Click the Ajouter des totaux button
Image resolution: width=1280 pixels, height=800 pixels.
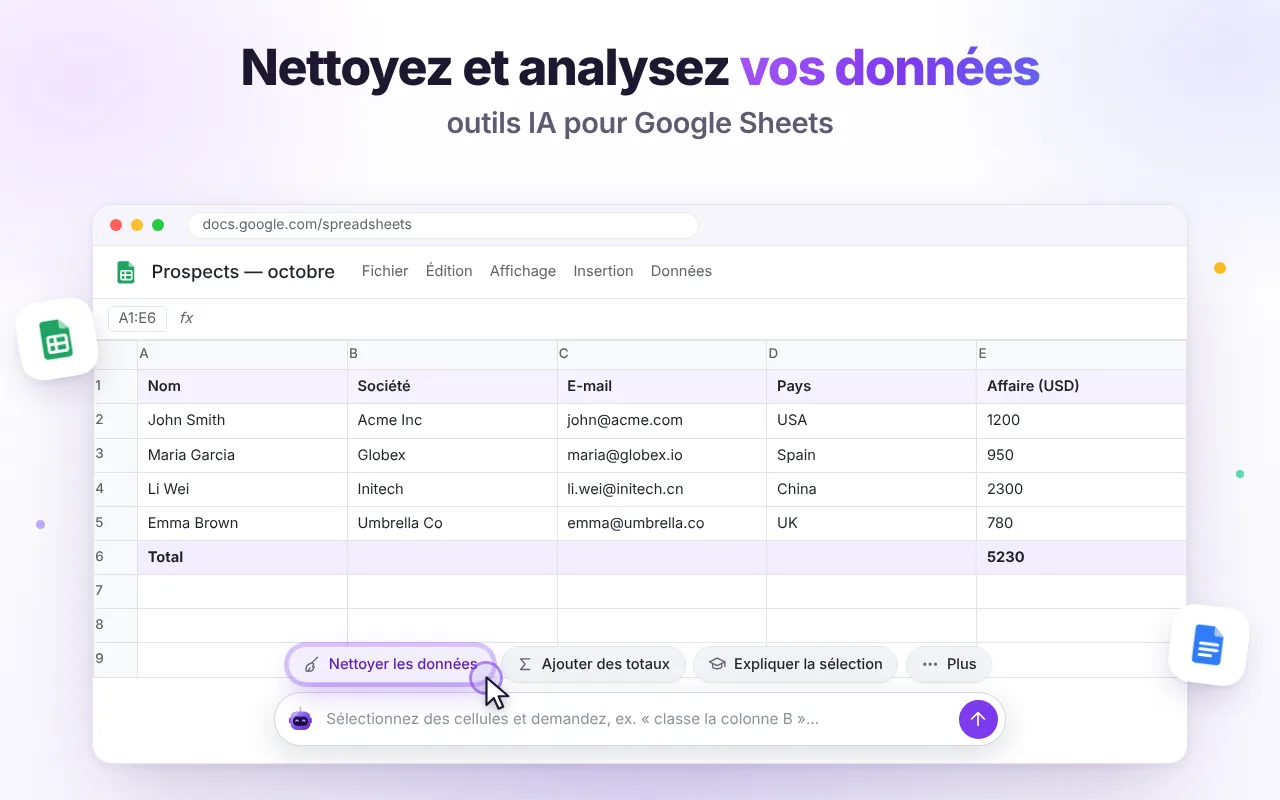[593, 664]
